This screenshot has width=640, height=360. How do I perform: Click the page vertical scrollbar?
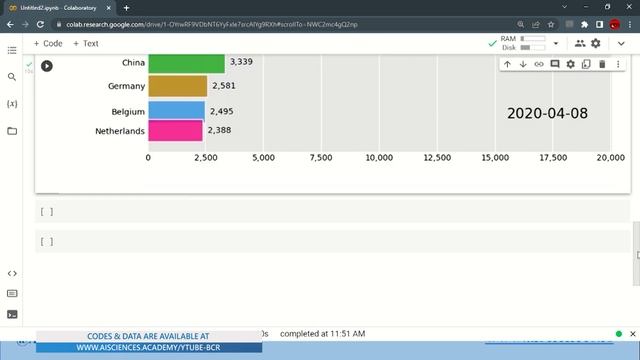pyautogui.click(x=636, y=253)
